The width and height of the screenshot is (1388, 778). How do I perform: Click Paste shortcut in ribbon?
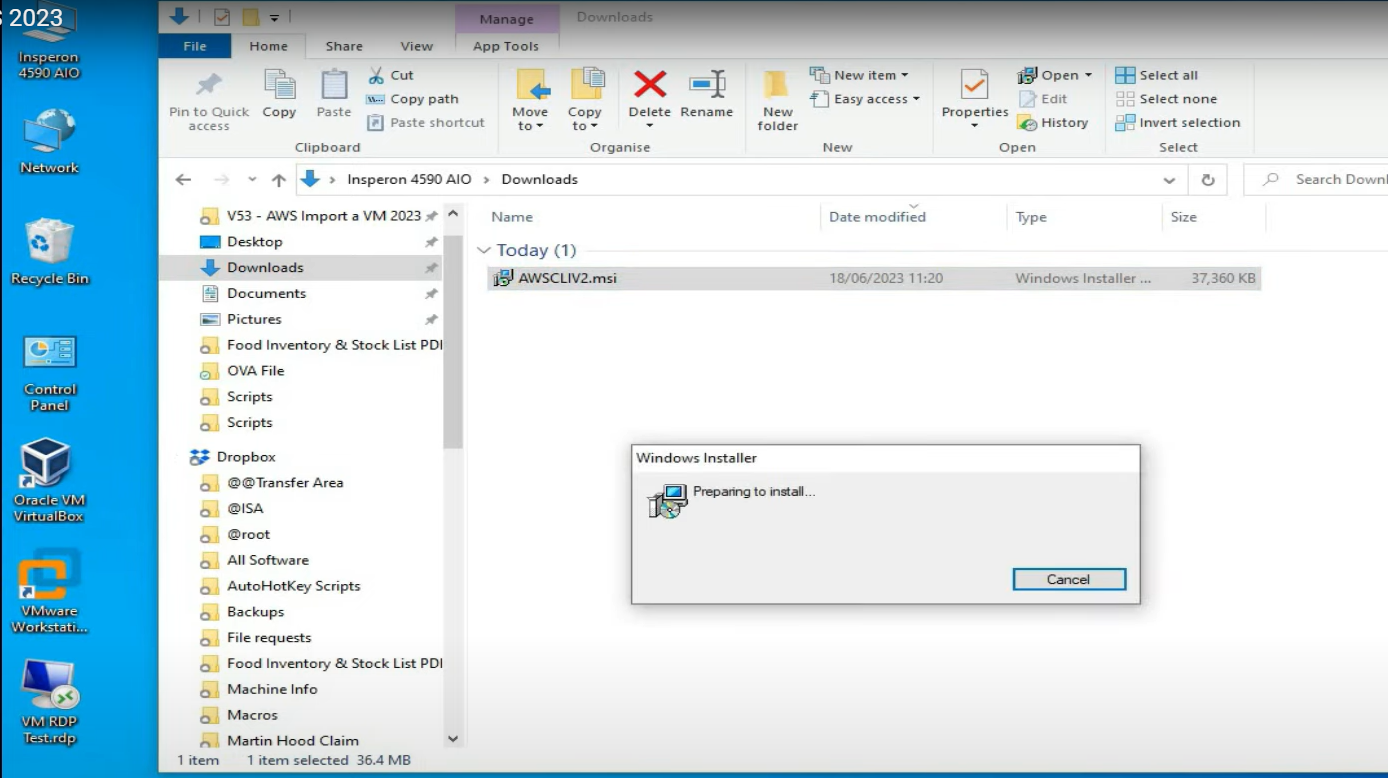[x=426, y=123]
